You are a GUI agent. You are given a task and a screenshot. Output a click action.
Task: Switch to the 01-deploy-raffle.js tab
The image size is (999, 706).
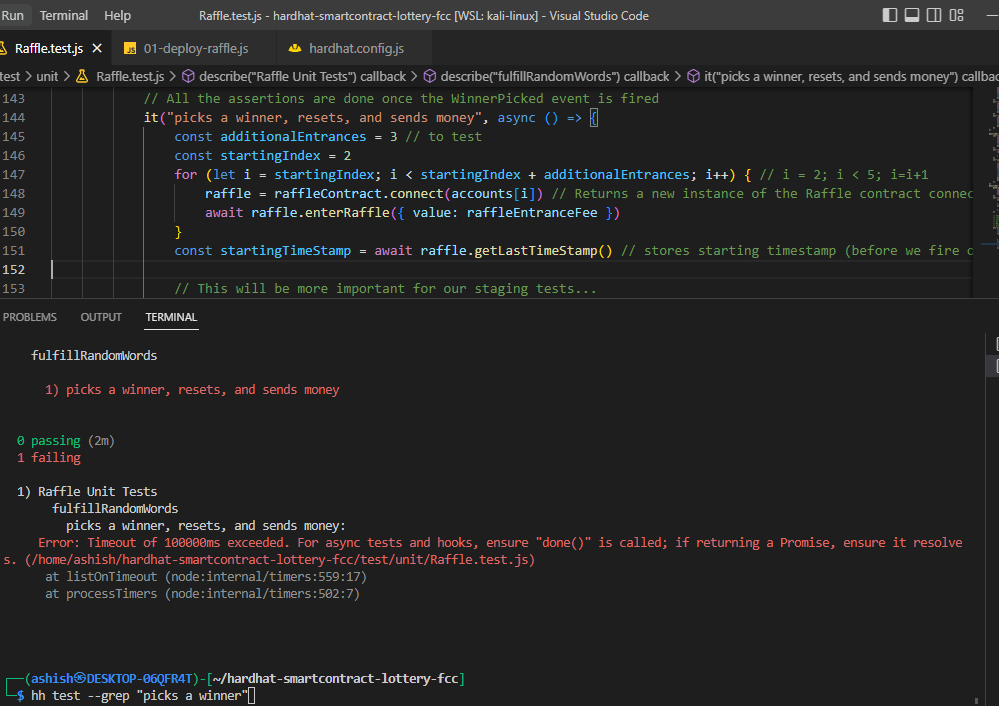[x=196, y=48]
